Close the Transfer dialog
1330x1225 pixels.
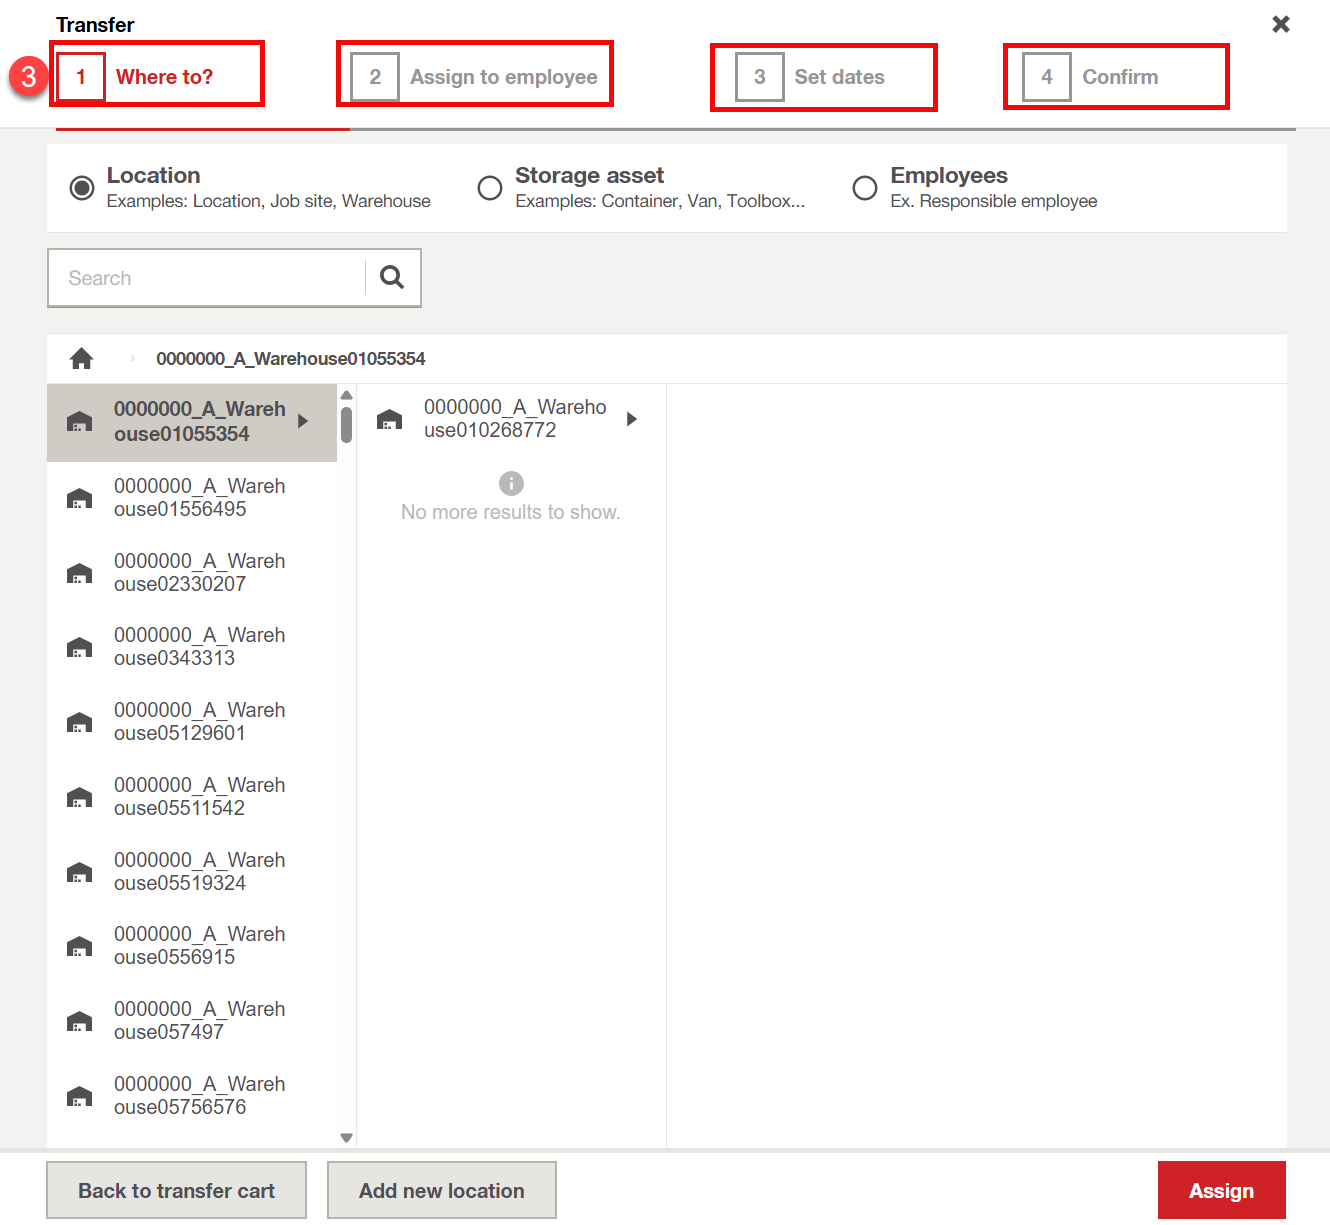pyautogui.click(x=1281, y=24)
